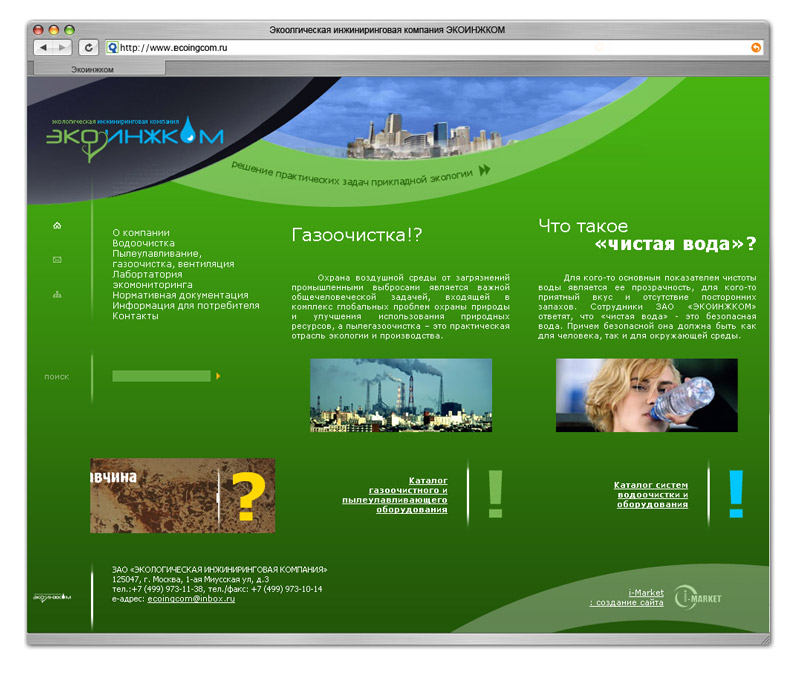Follow the ecoingcom@inbox.ru email link

coord(191,599)
